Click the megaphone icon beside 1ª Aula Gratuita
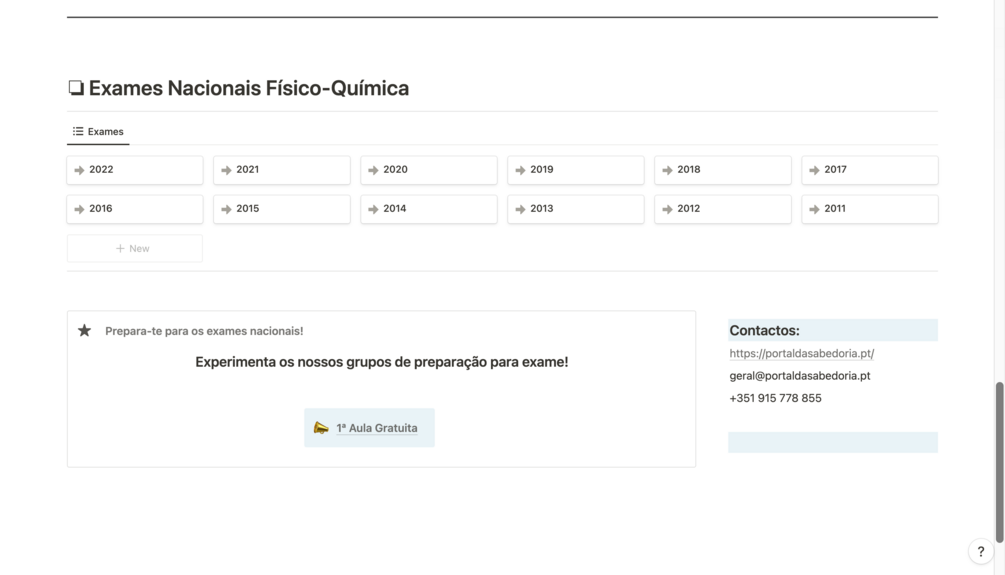 (x=321, y=428)
